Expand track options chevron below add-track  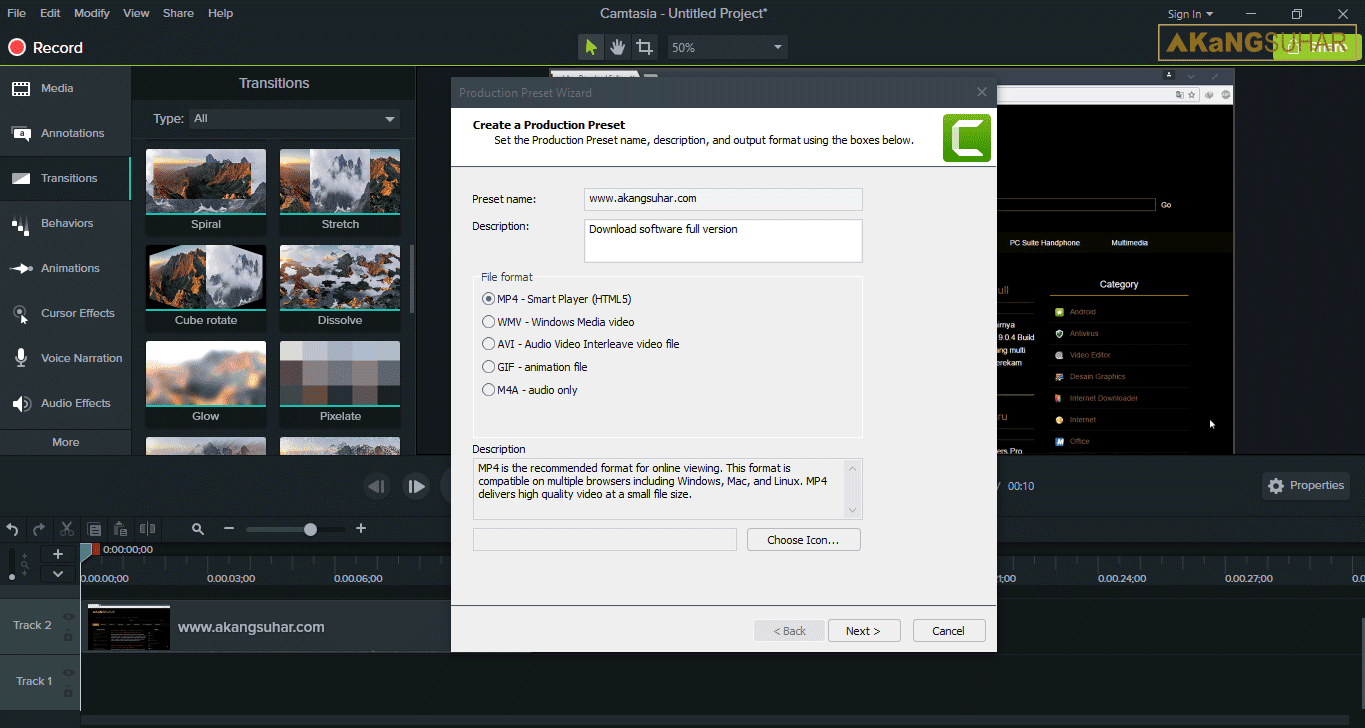(58, 574)
